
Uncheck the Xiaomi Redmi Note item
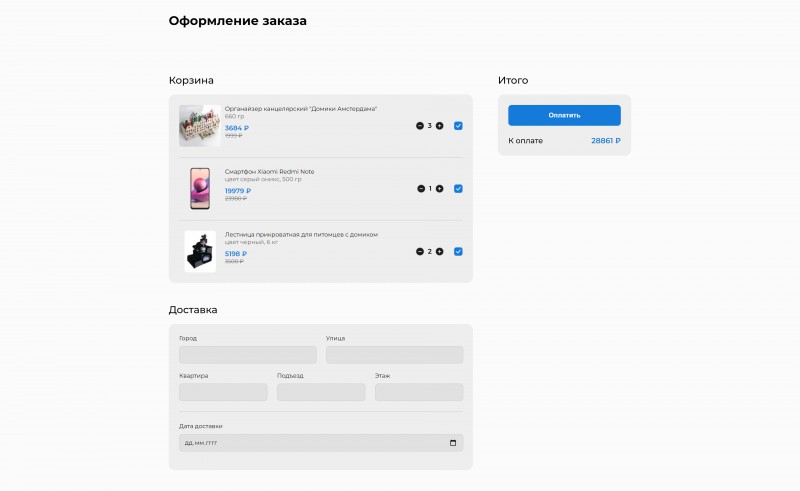tap(458, 189)
